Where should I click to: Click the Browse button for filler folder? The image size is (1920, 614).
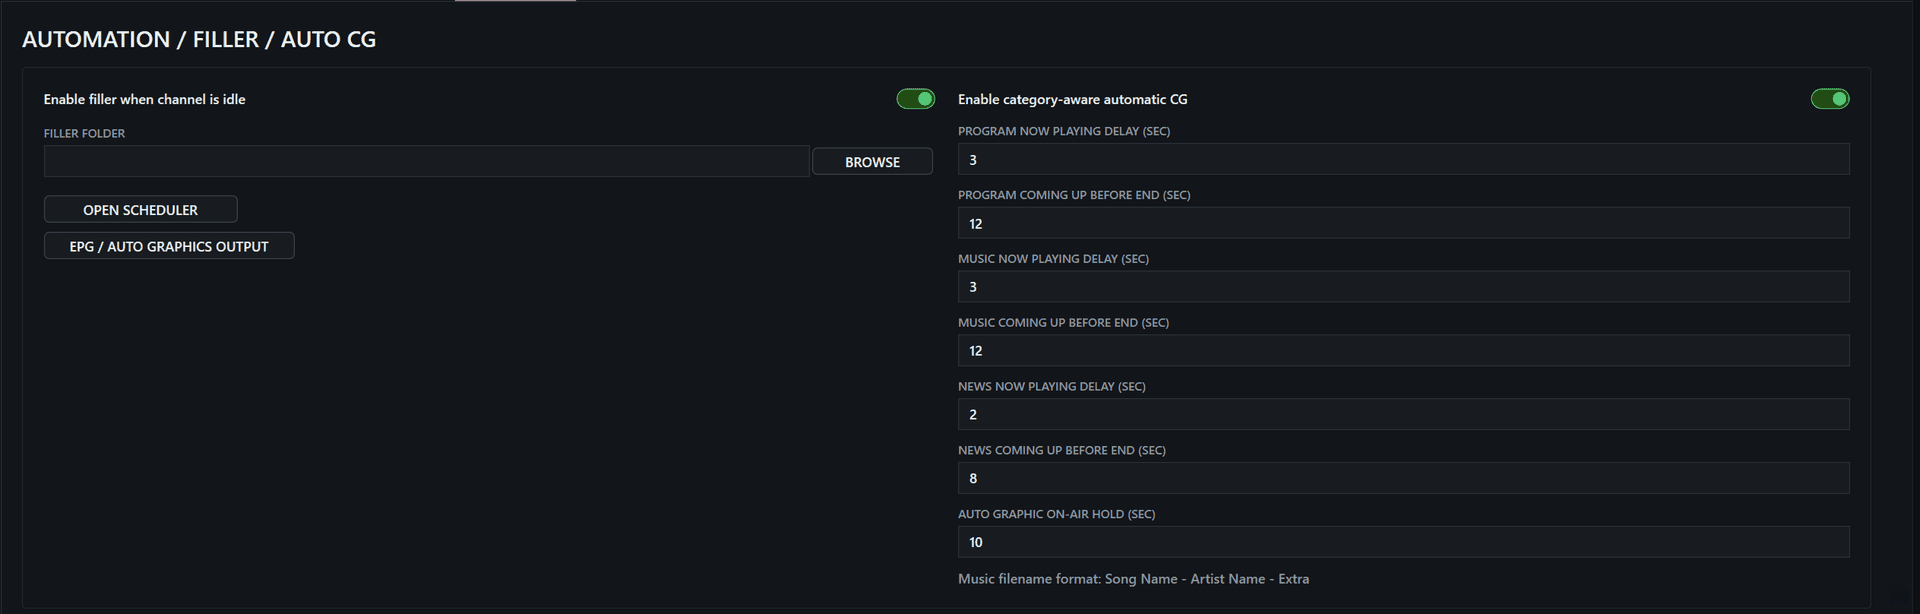point(872,161)
